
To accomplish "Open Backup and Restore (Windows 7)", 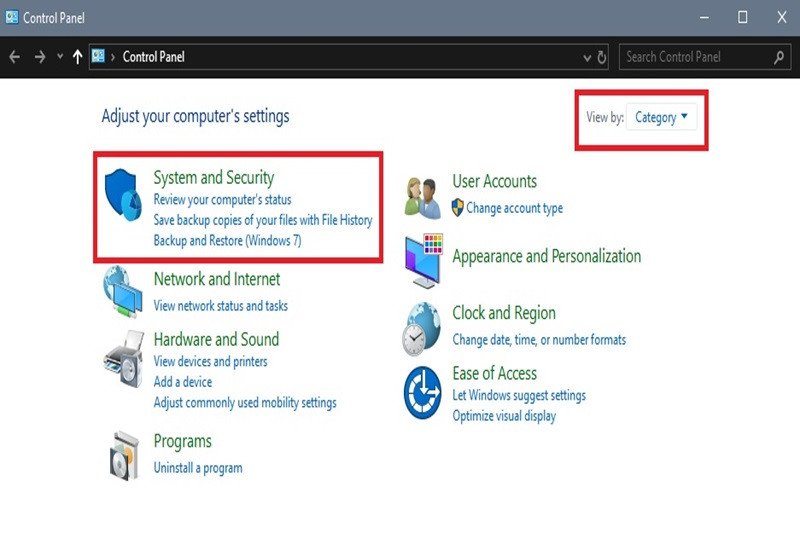I will pos(228,240).
